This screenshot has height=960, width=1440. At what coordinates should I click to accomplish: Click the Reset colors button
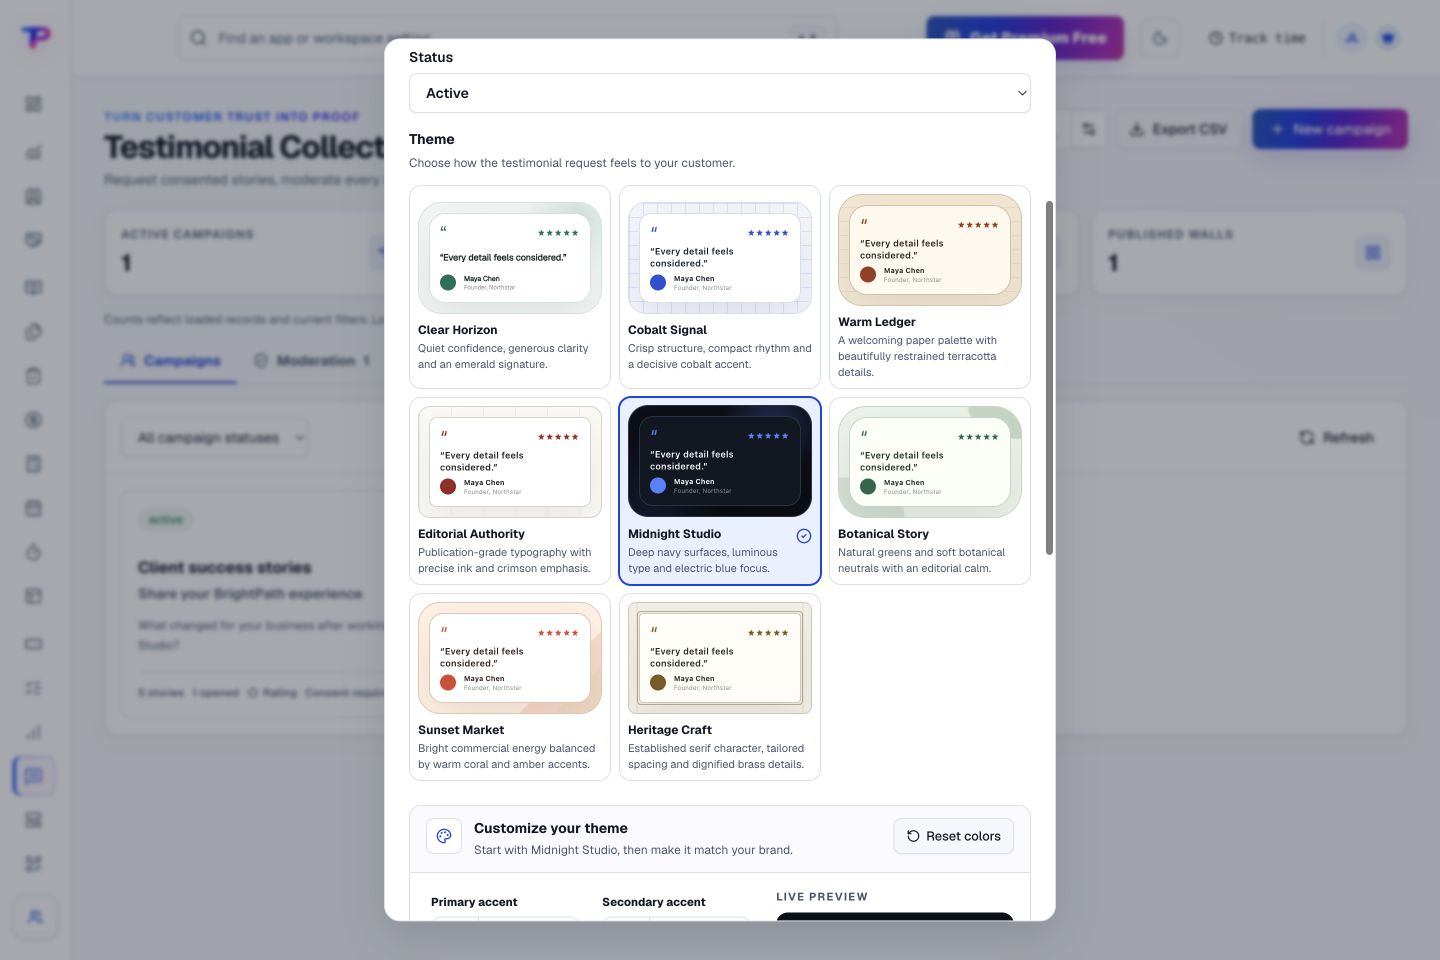(x=953, y=836)
